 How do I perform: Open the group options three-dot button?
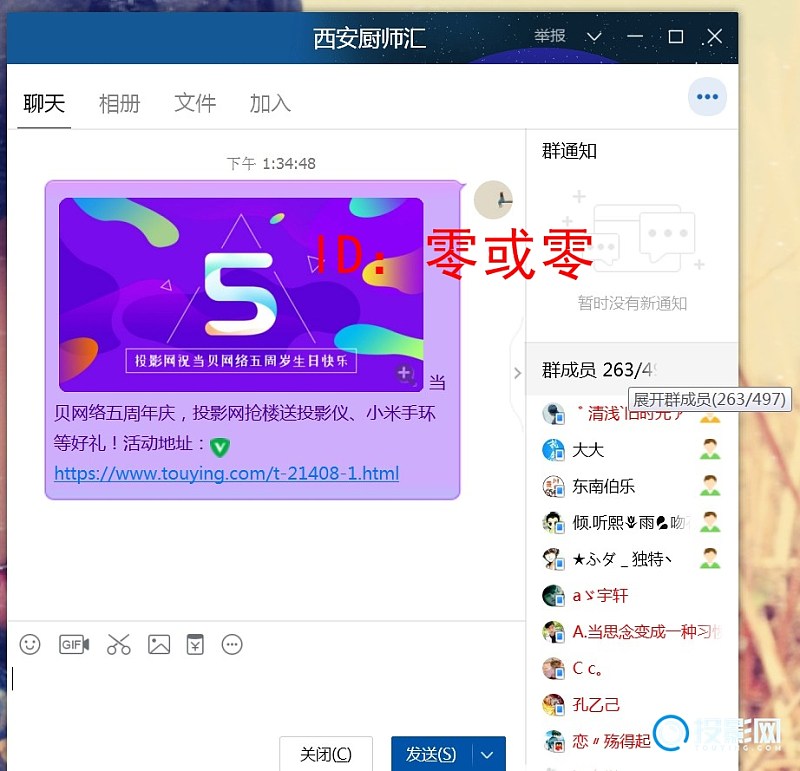click(x=707, y=97)
